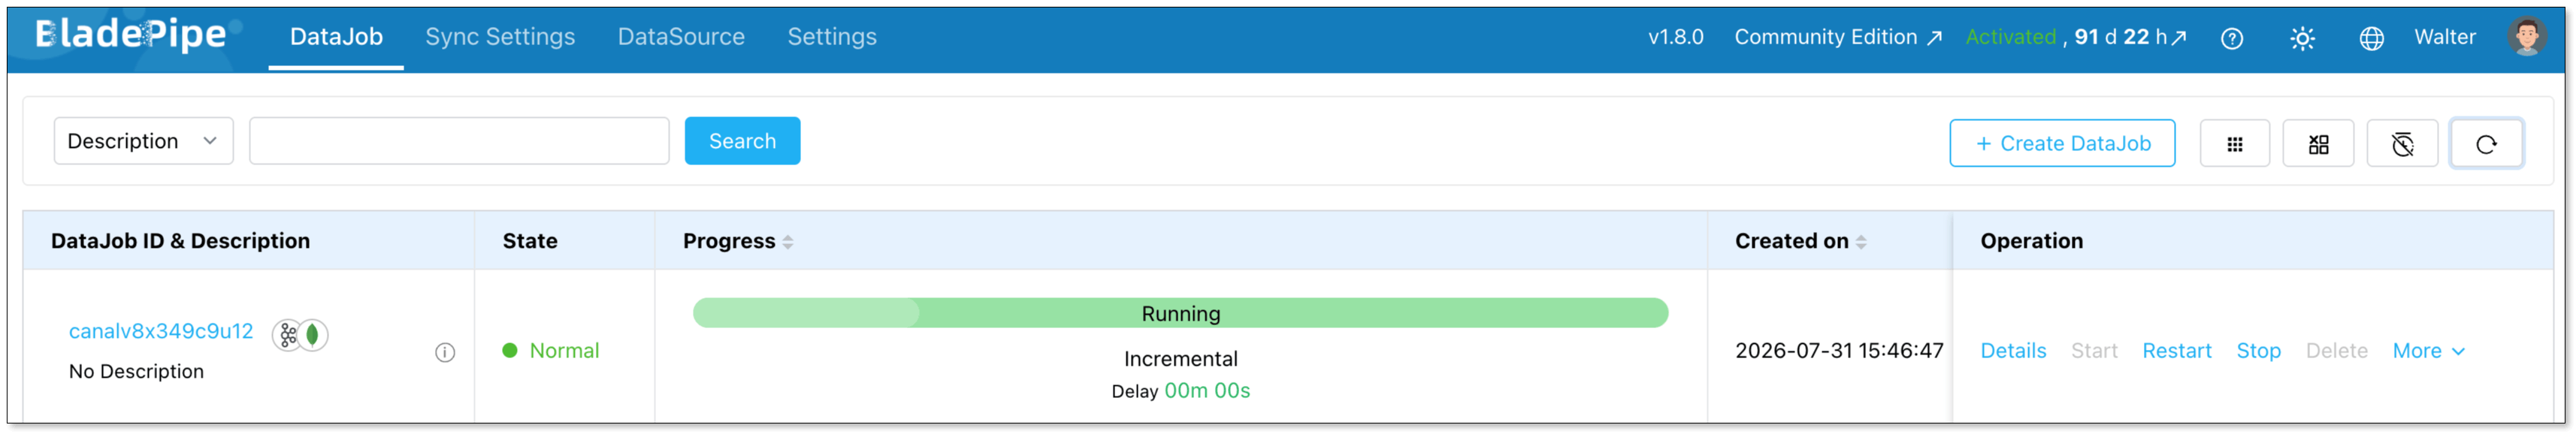2576x434 pixels.
Task: Open the DataSource tab
Action: click(x=681, y=37)
